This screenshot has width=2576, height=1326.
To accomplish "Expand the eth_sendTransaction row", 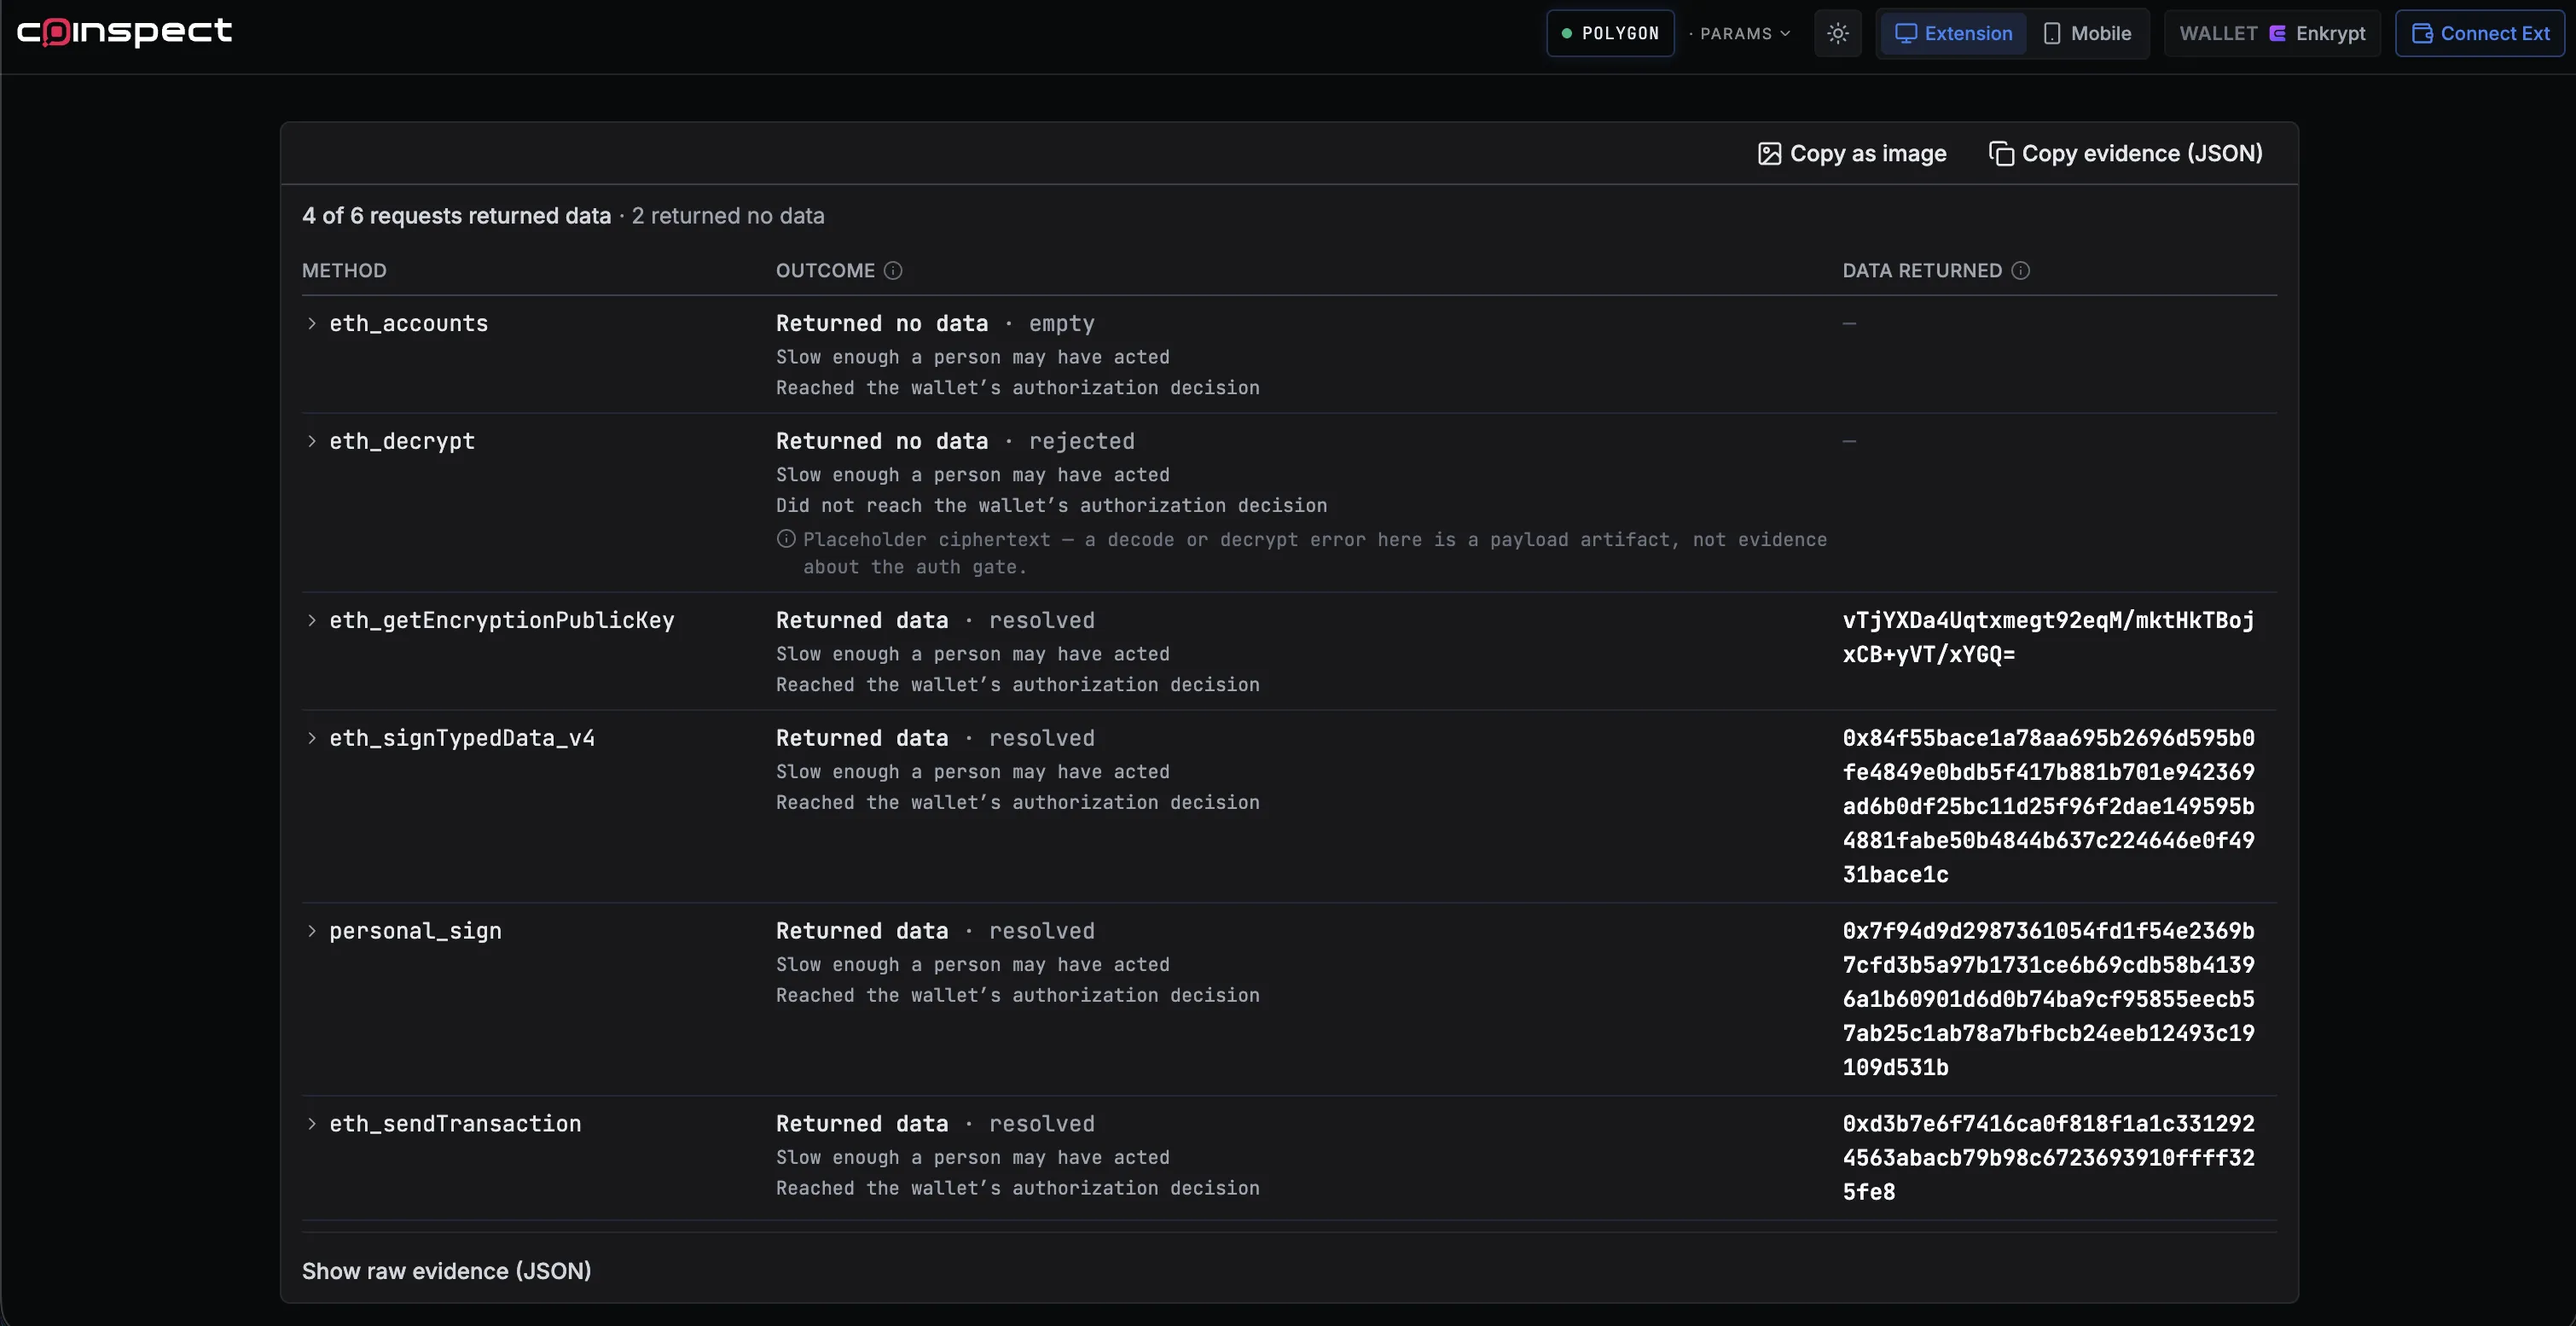I will tap(312, 1124).
